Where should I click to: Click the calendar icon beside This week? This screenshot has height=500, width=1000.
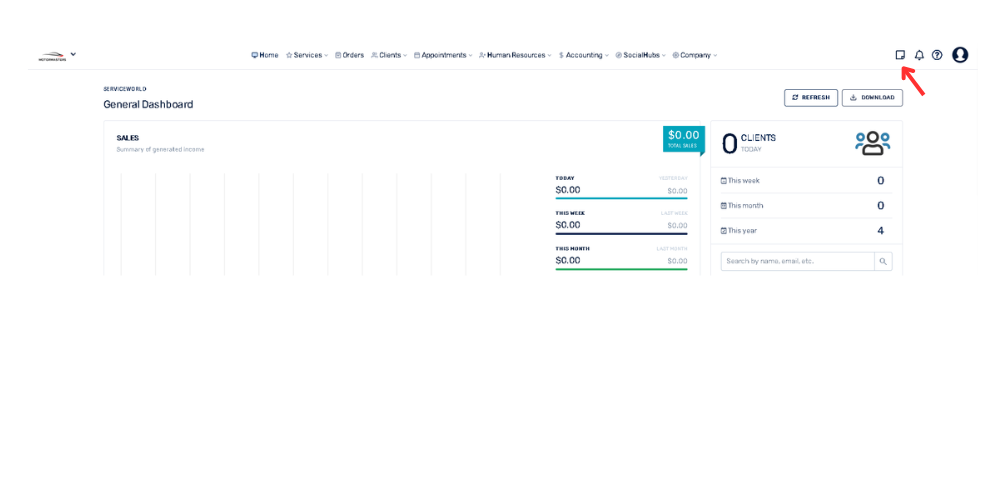[x=724, y=181]
